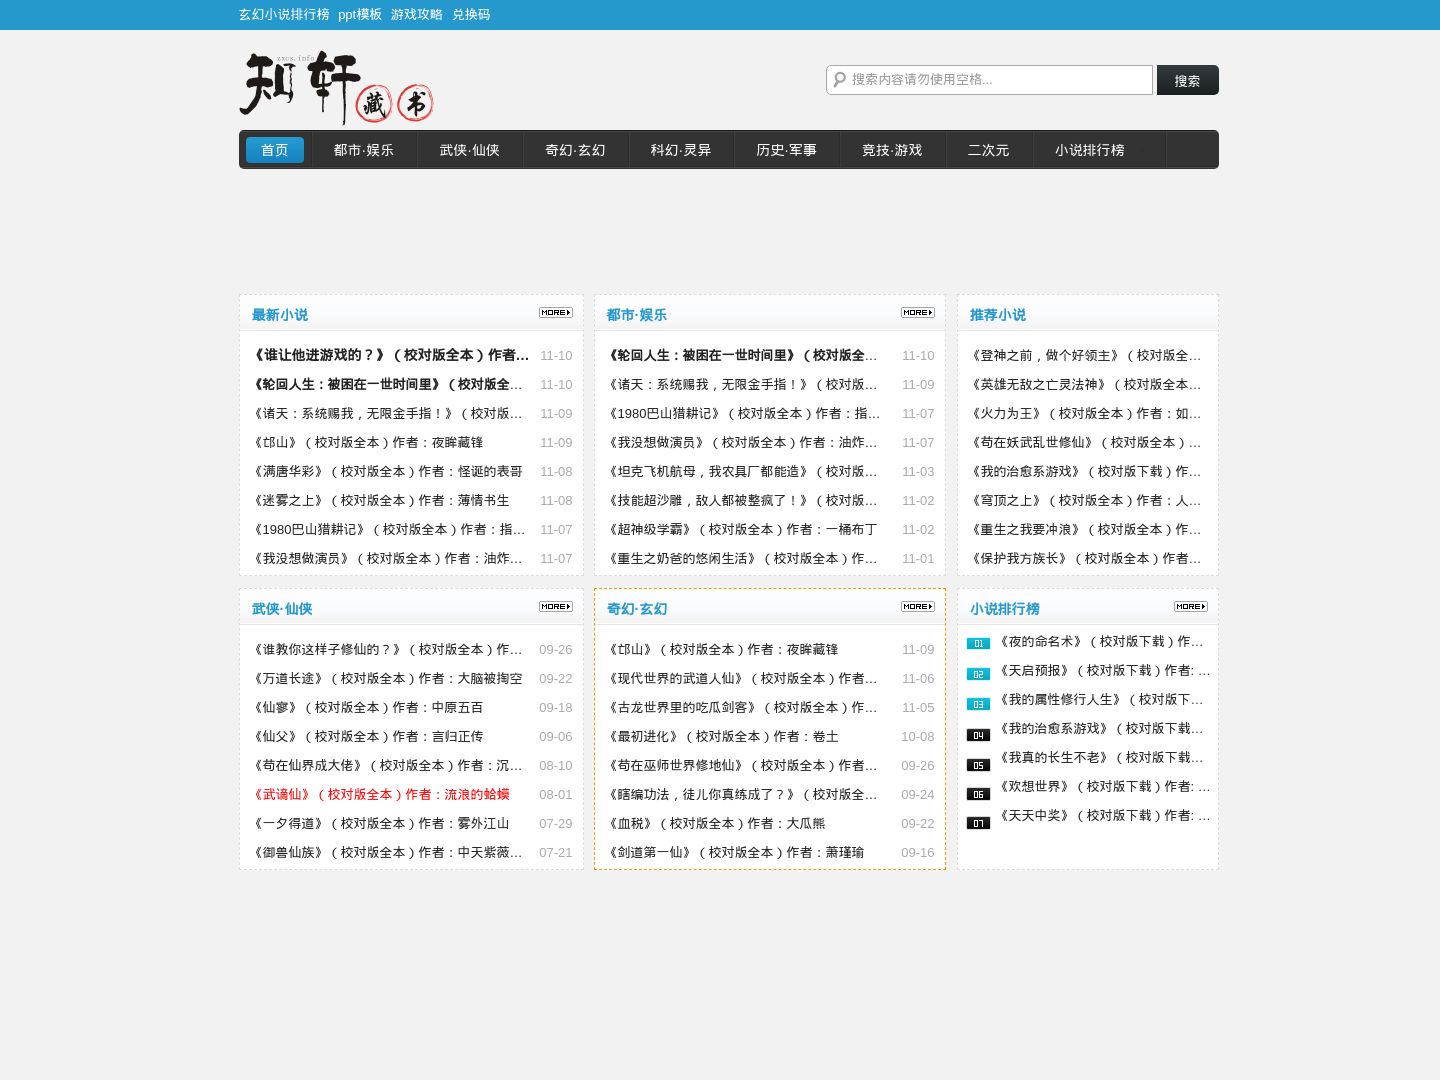Viewport: 1440px width, 1080px height.
Task: Open 都市·娱乐 navigation menu item
Action: click(x=364, y=150)
